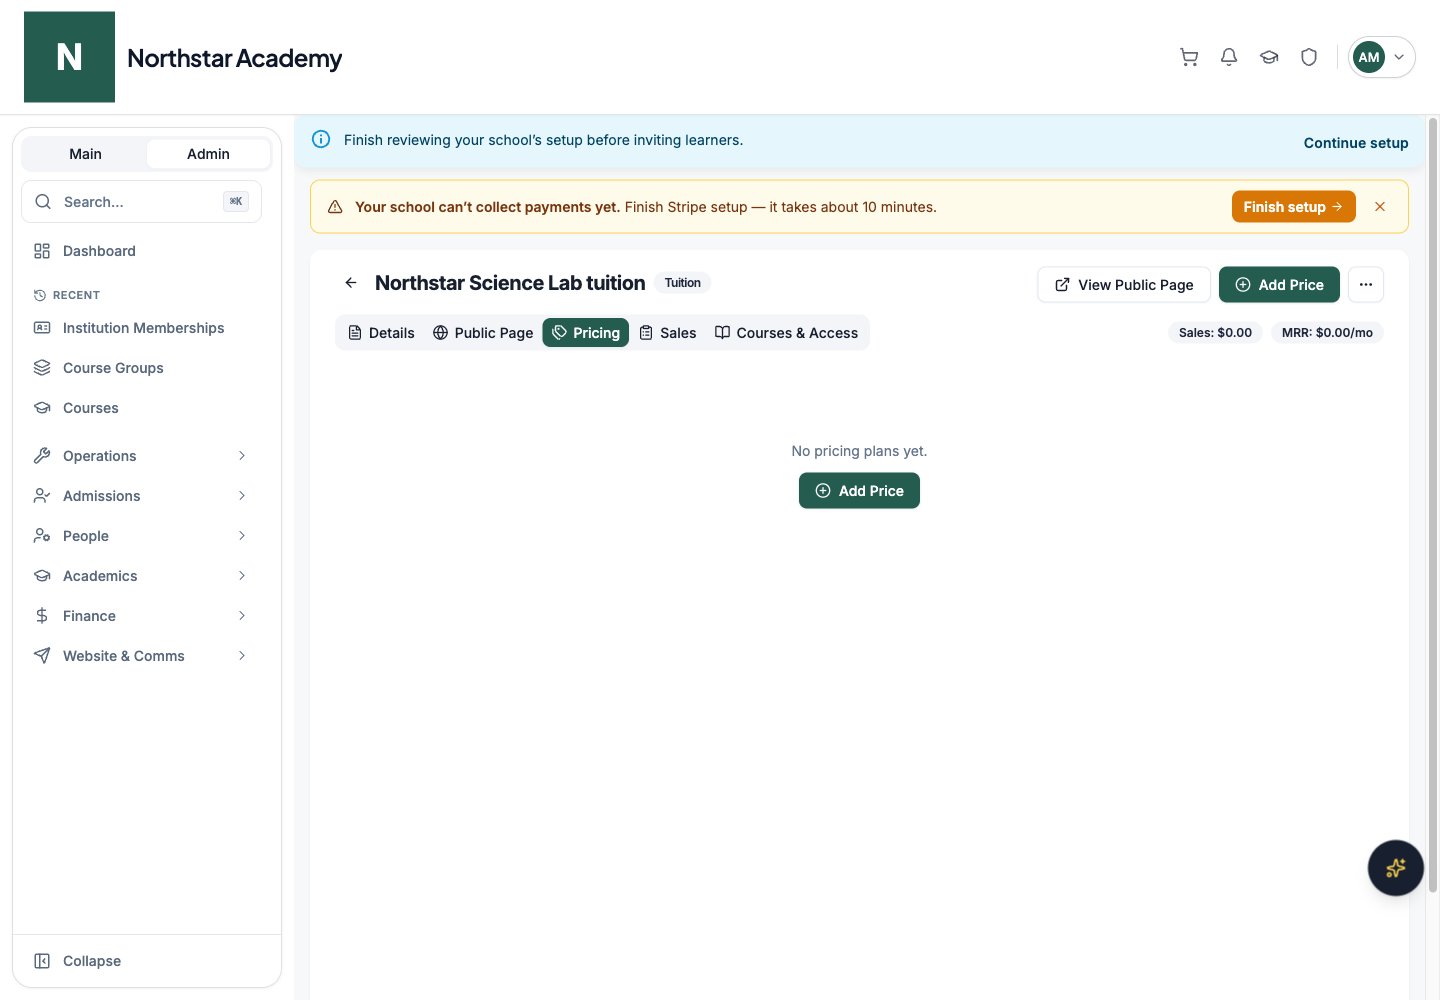Click Add Price in the header
The image size is (1440, 1000).
tap(1279, 285)
